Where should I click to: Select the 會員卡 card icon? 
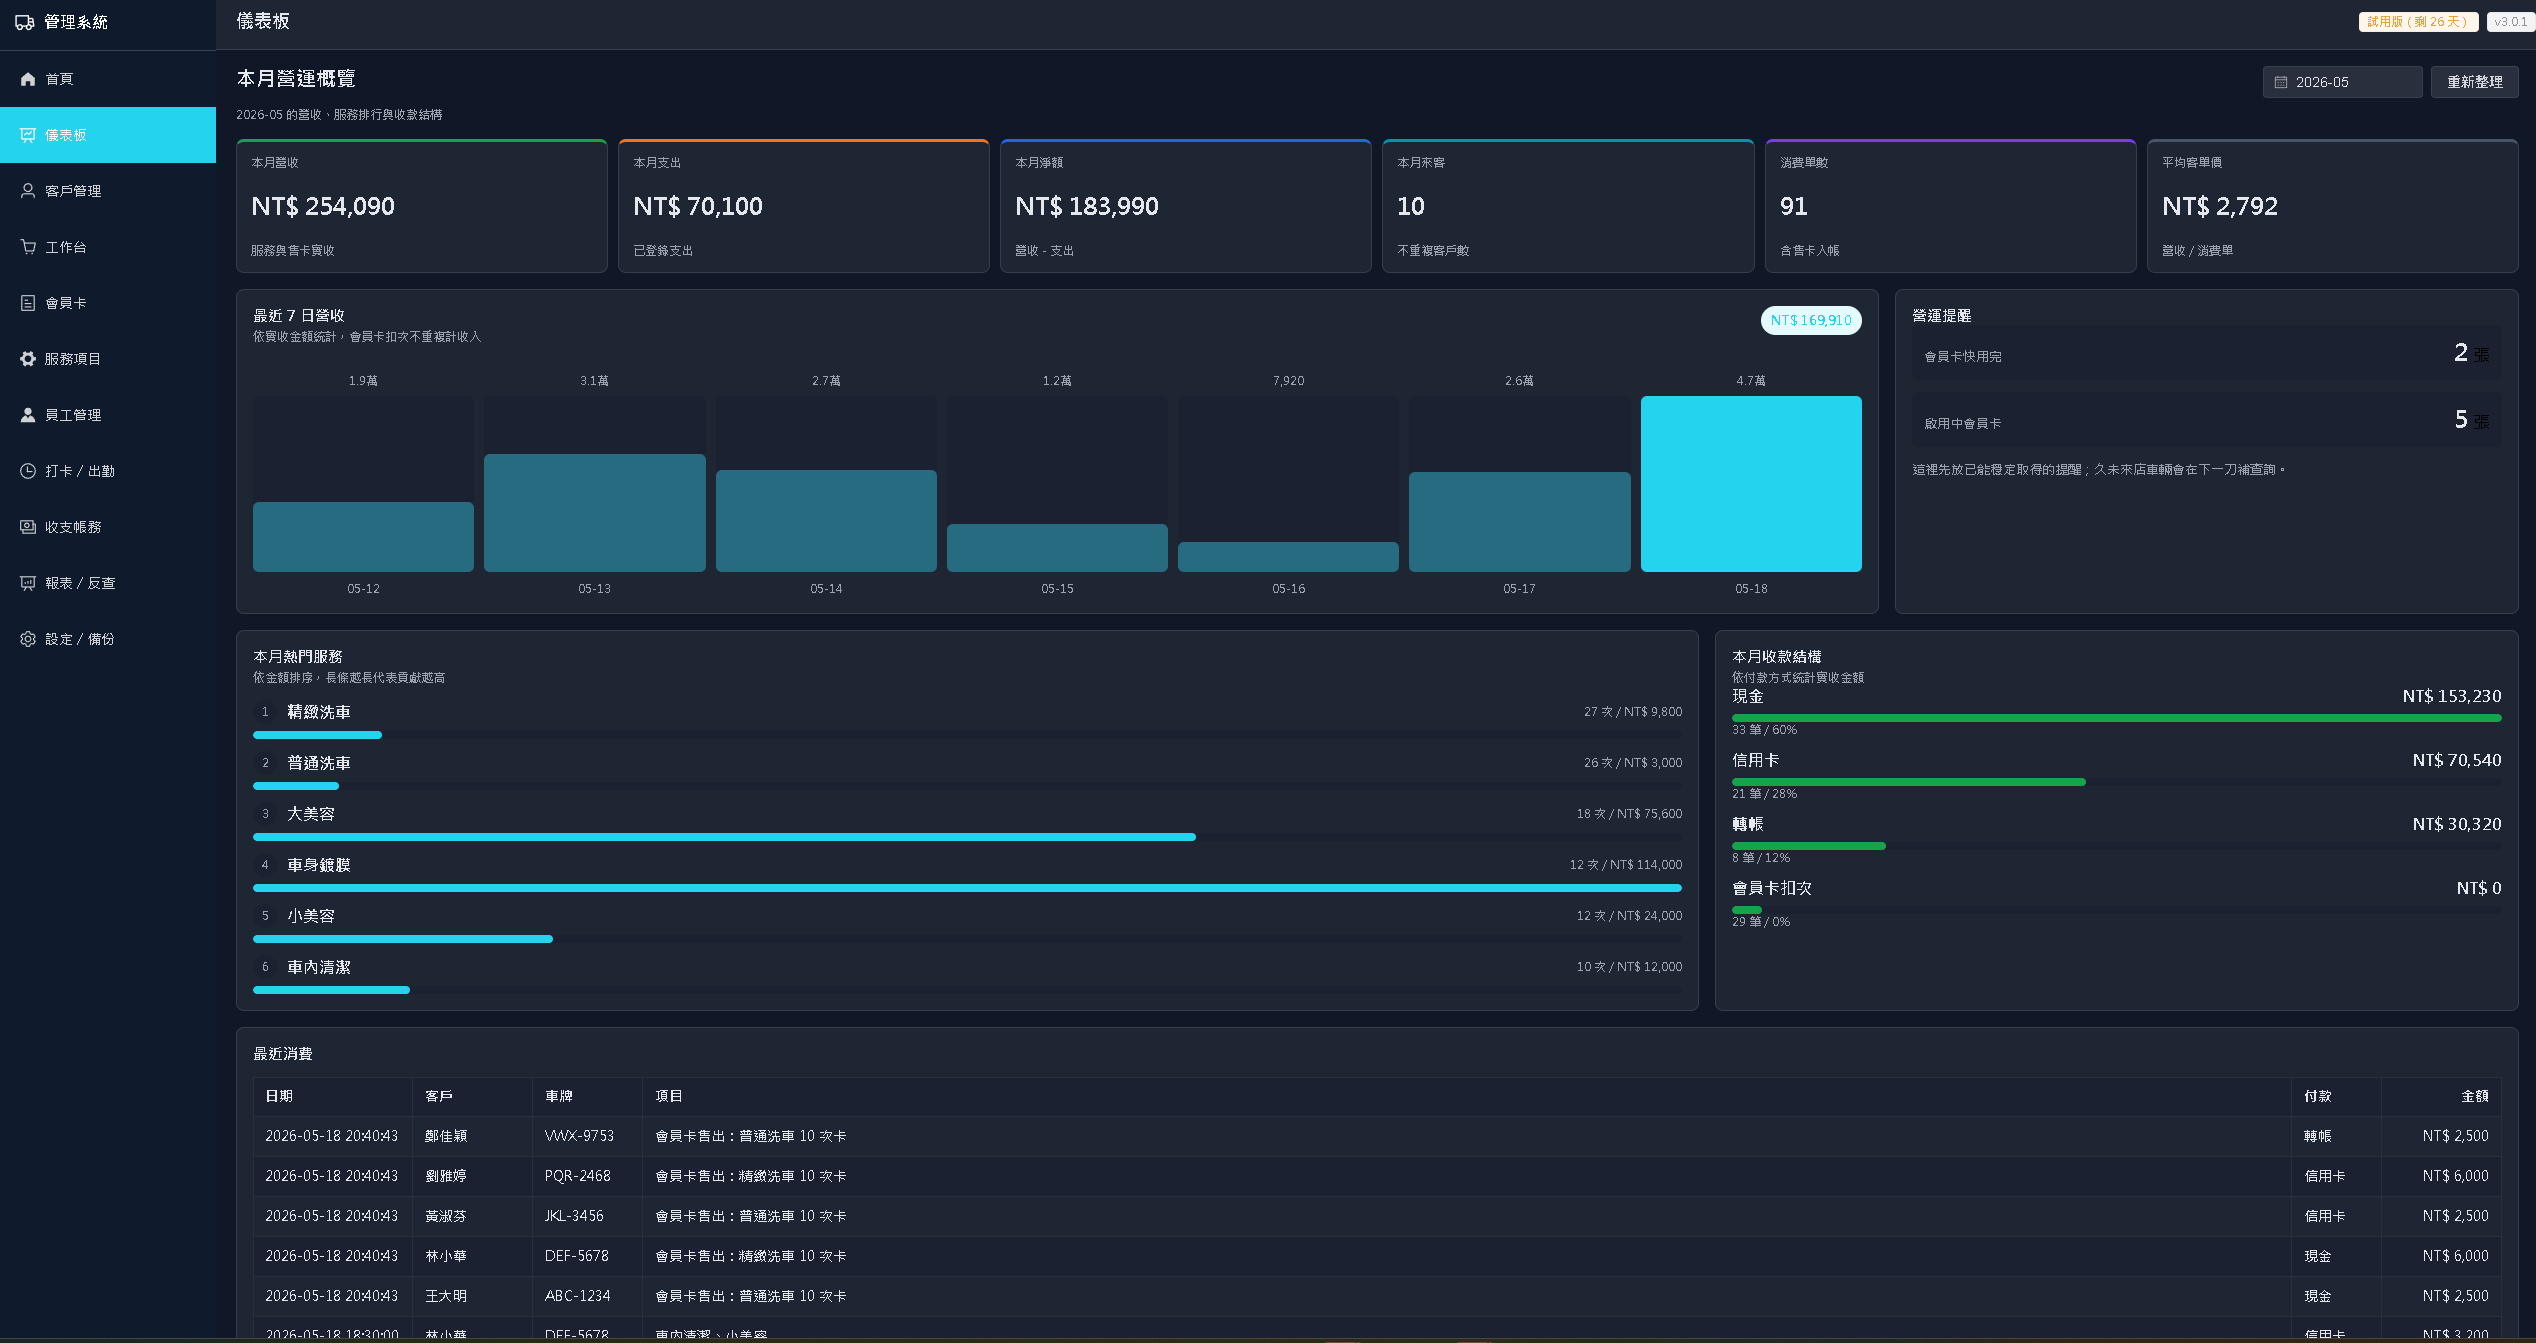coord(28,303)
